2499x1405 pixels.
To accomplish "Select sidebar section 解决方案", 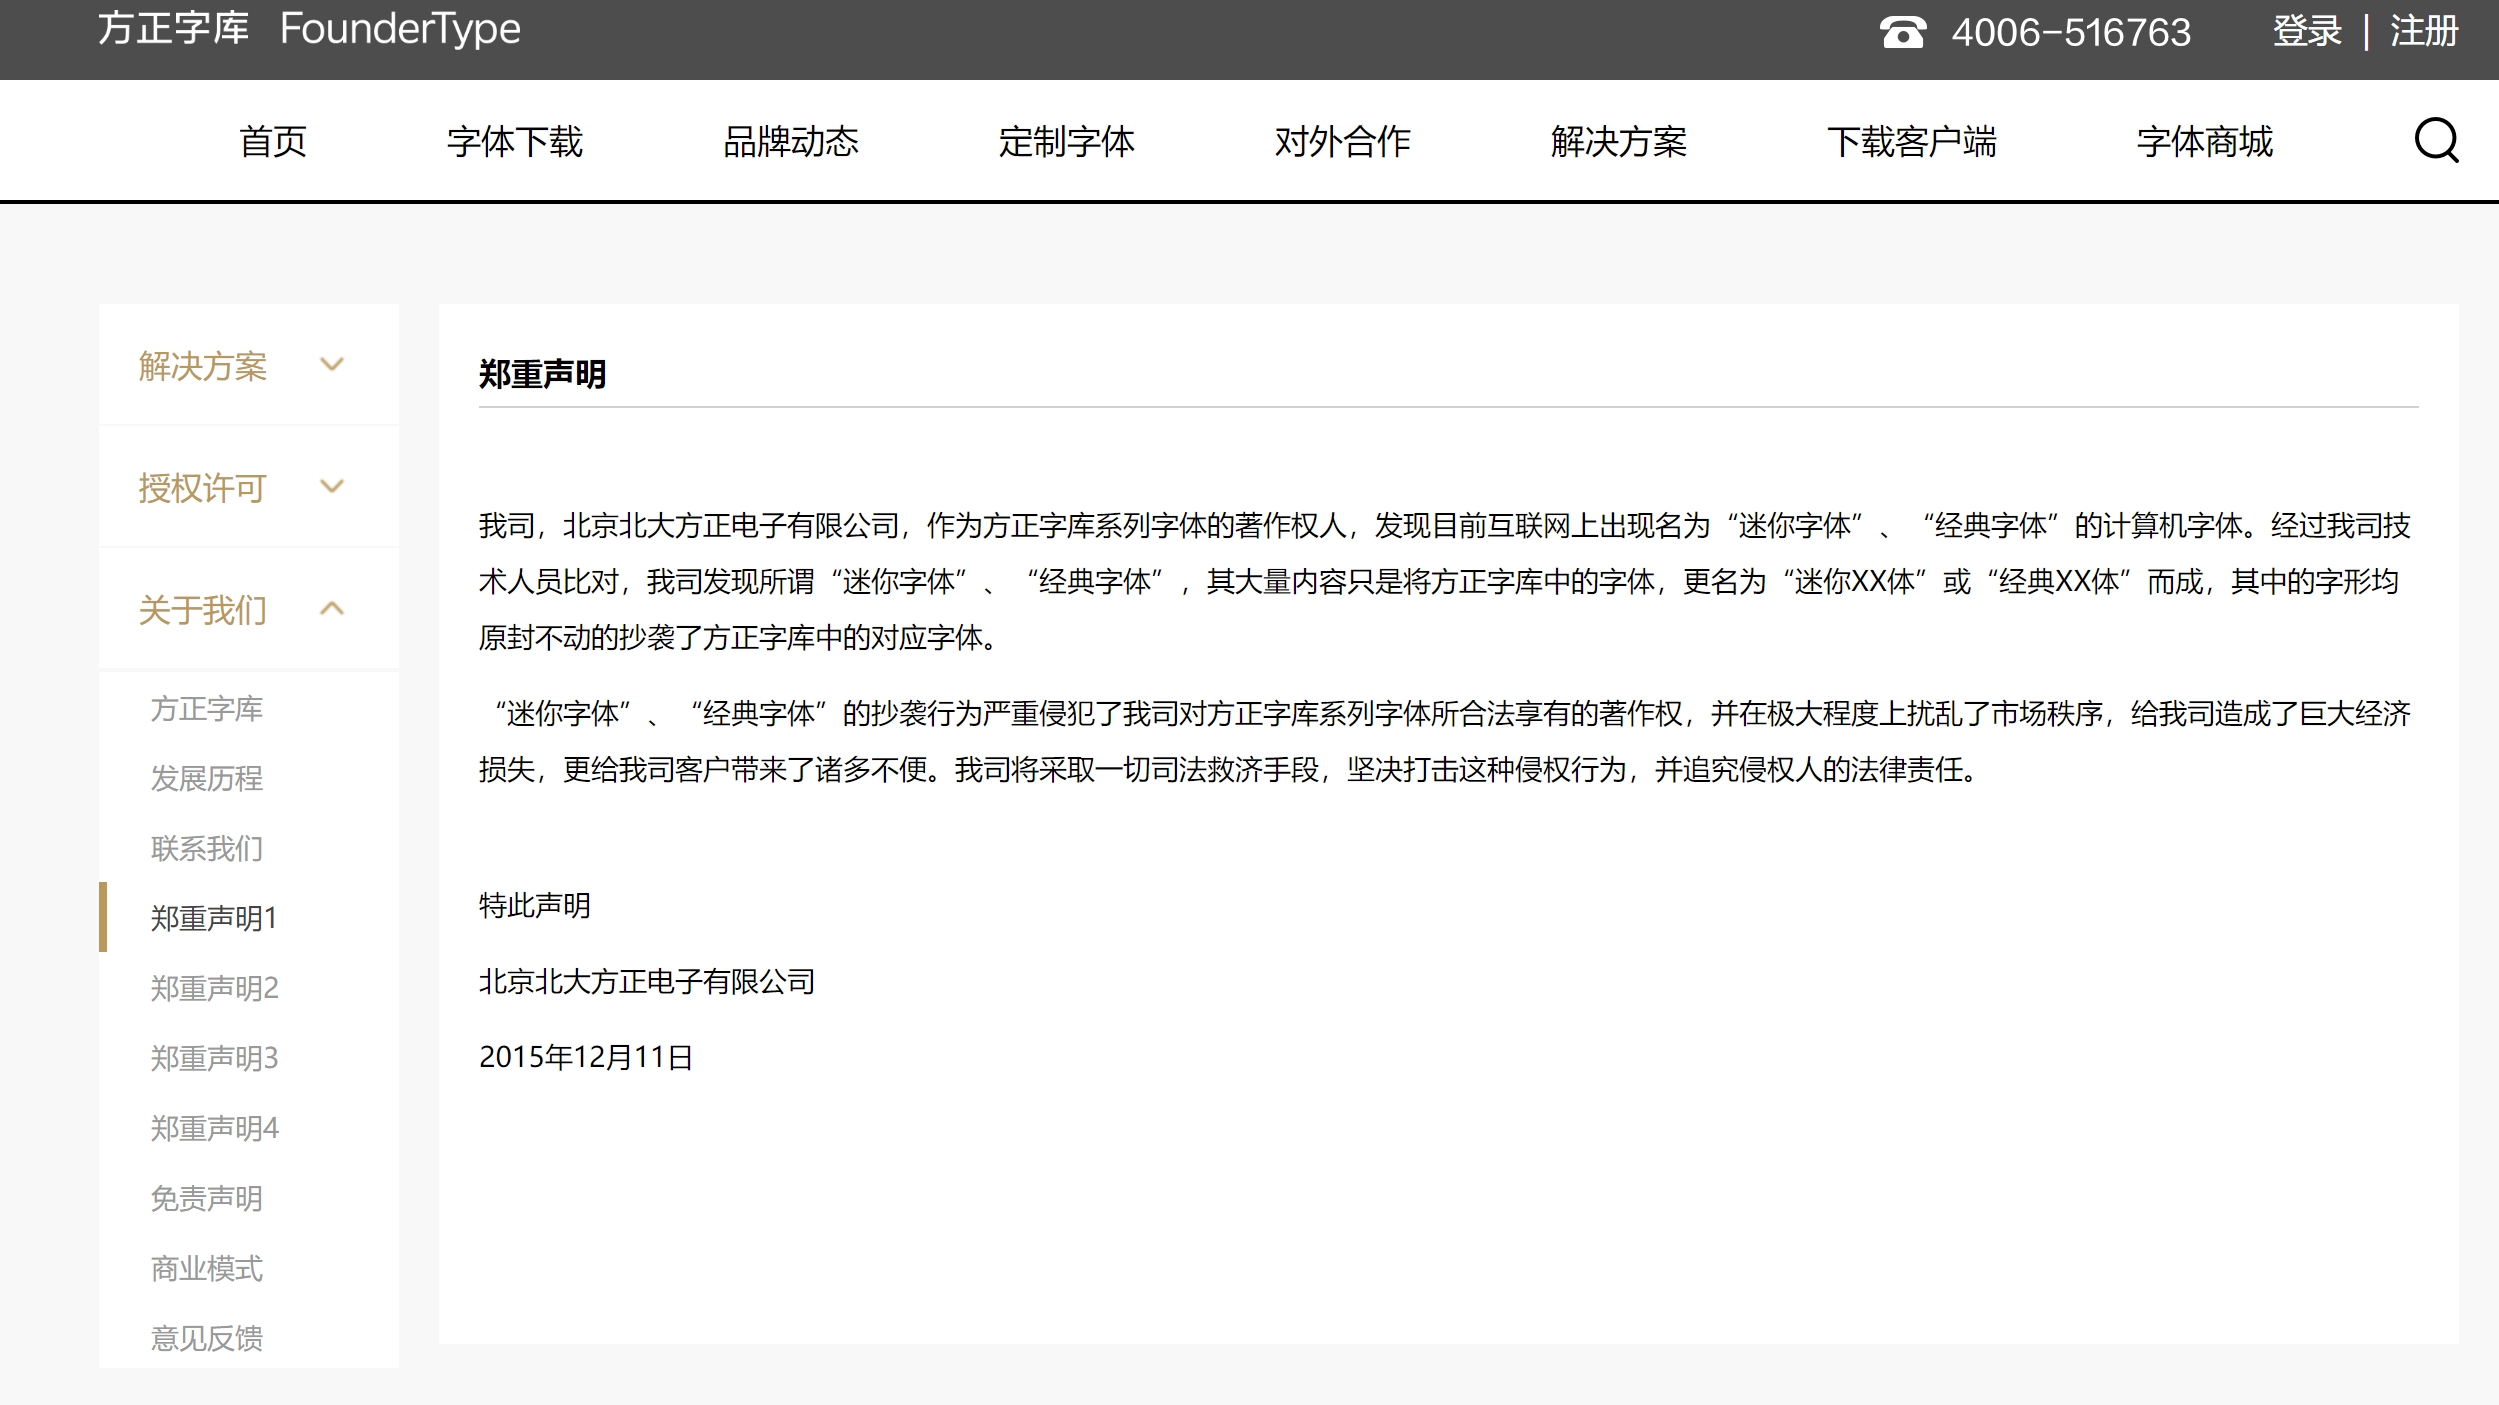I will tap(203, 366).
